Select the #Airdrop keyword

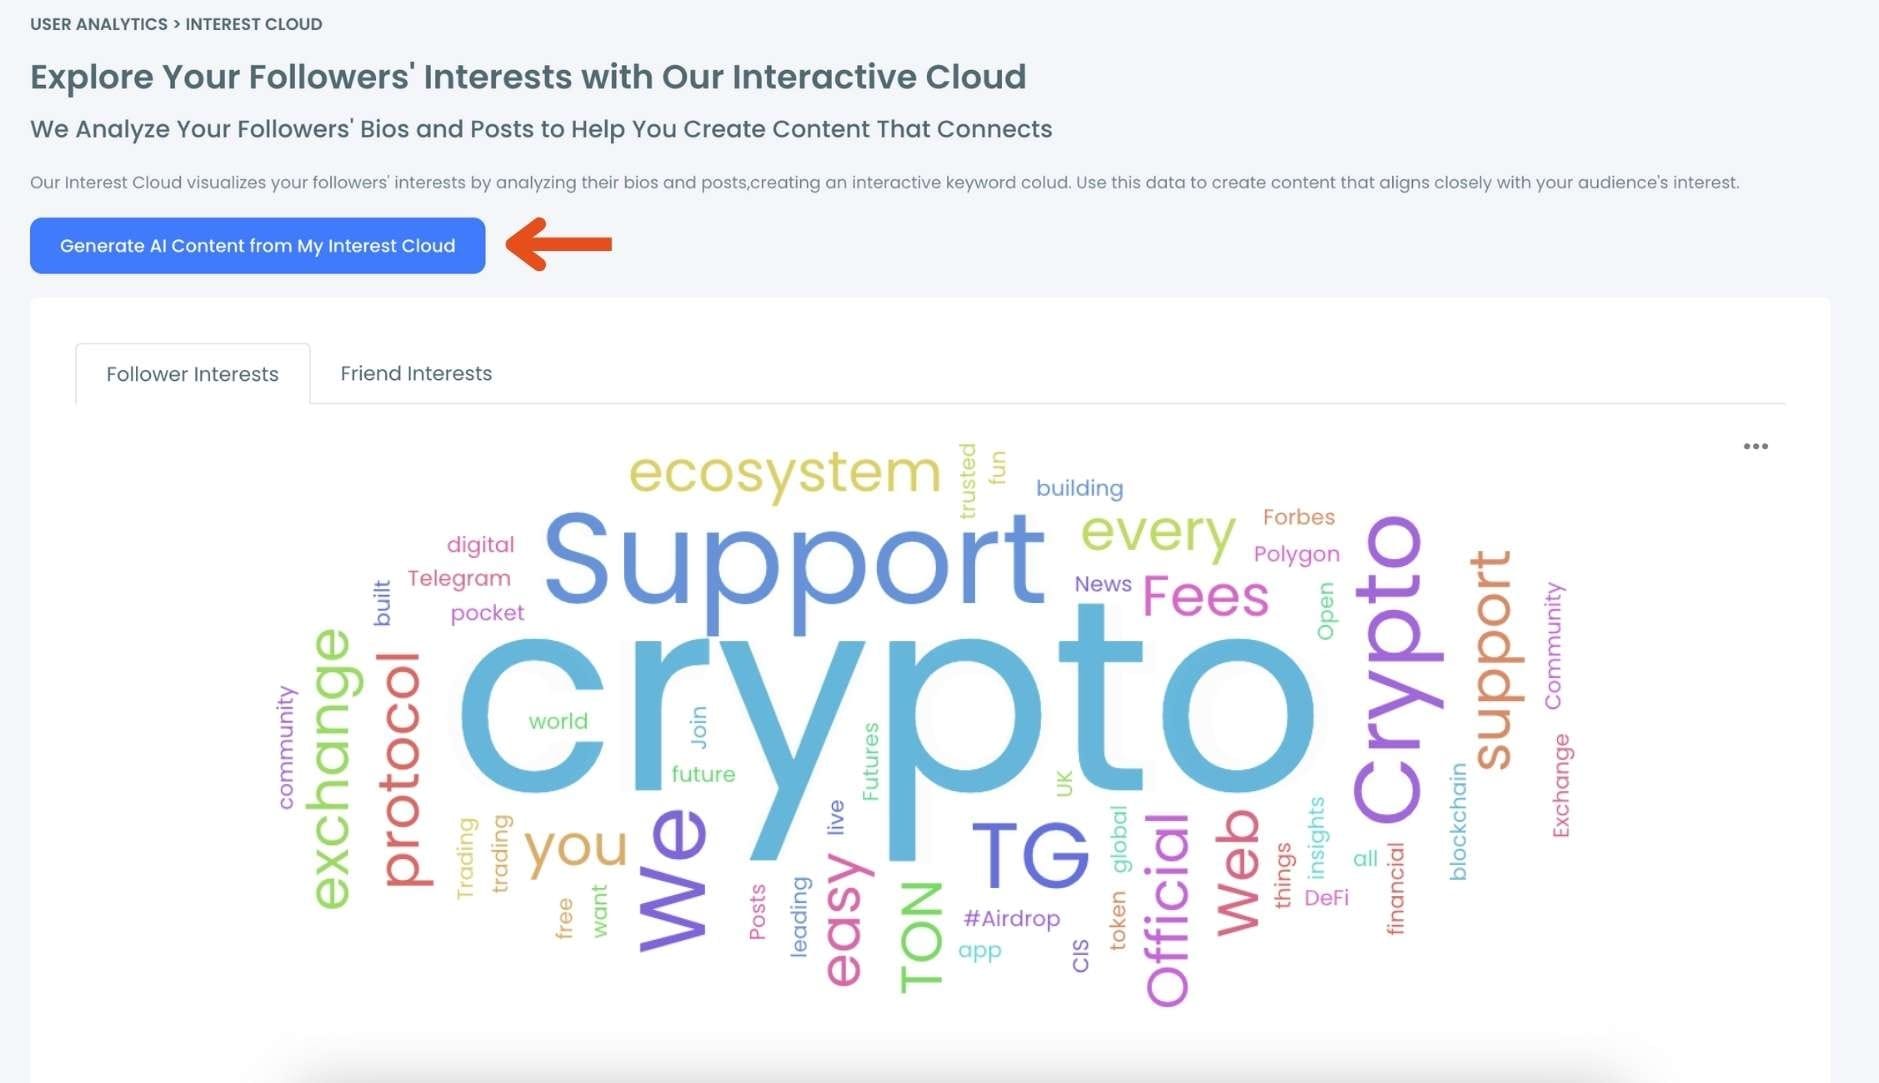[x=1012, y=917]
